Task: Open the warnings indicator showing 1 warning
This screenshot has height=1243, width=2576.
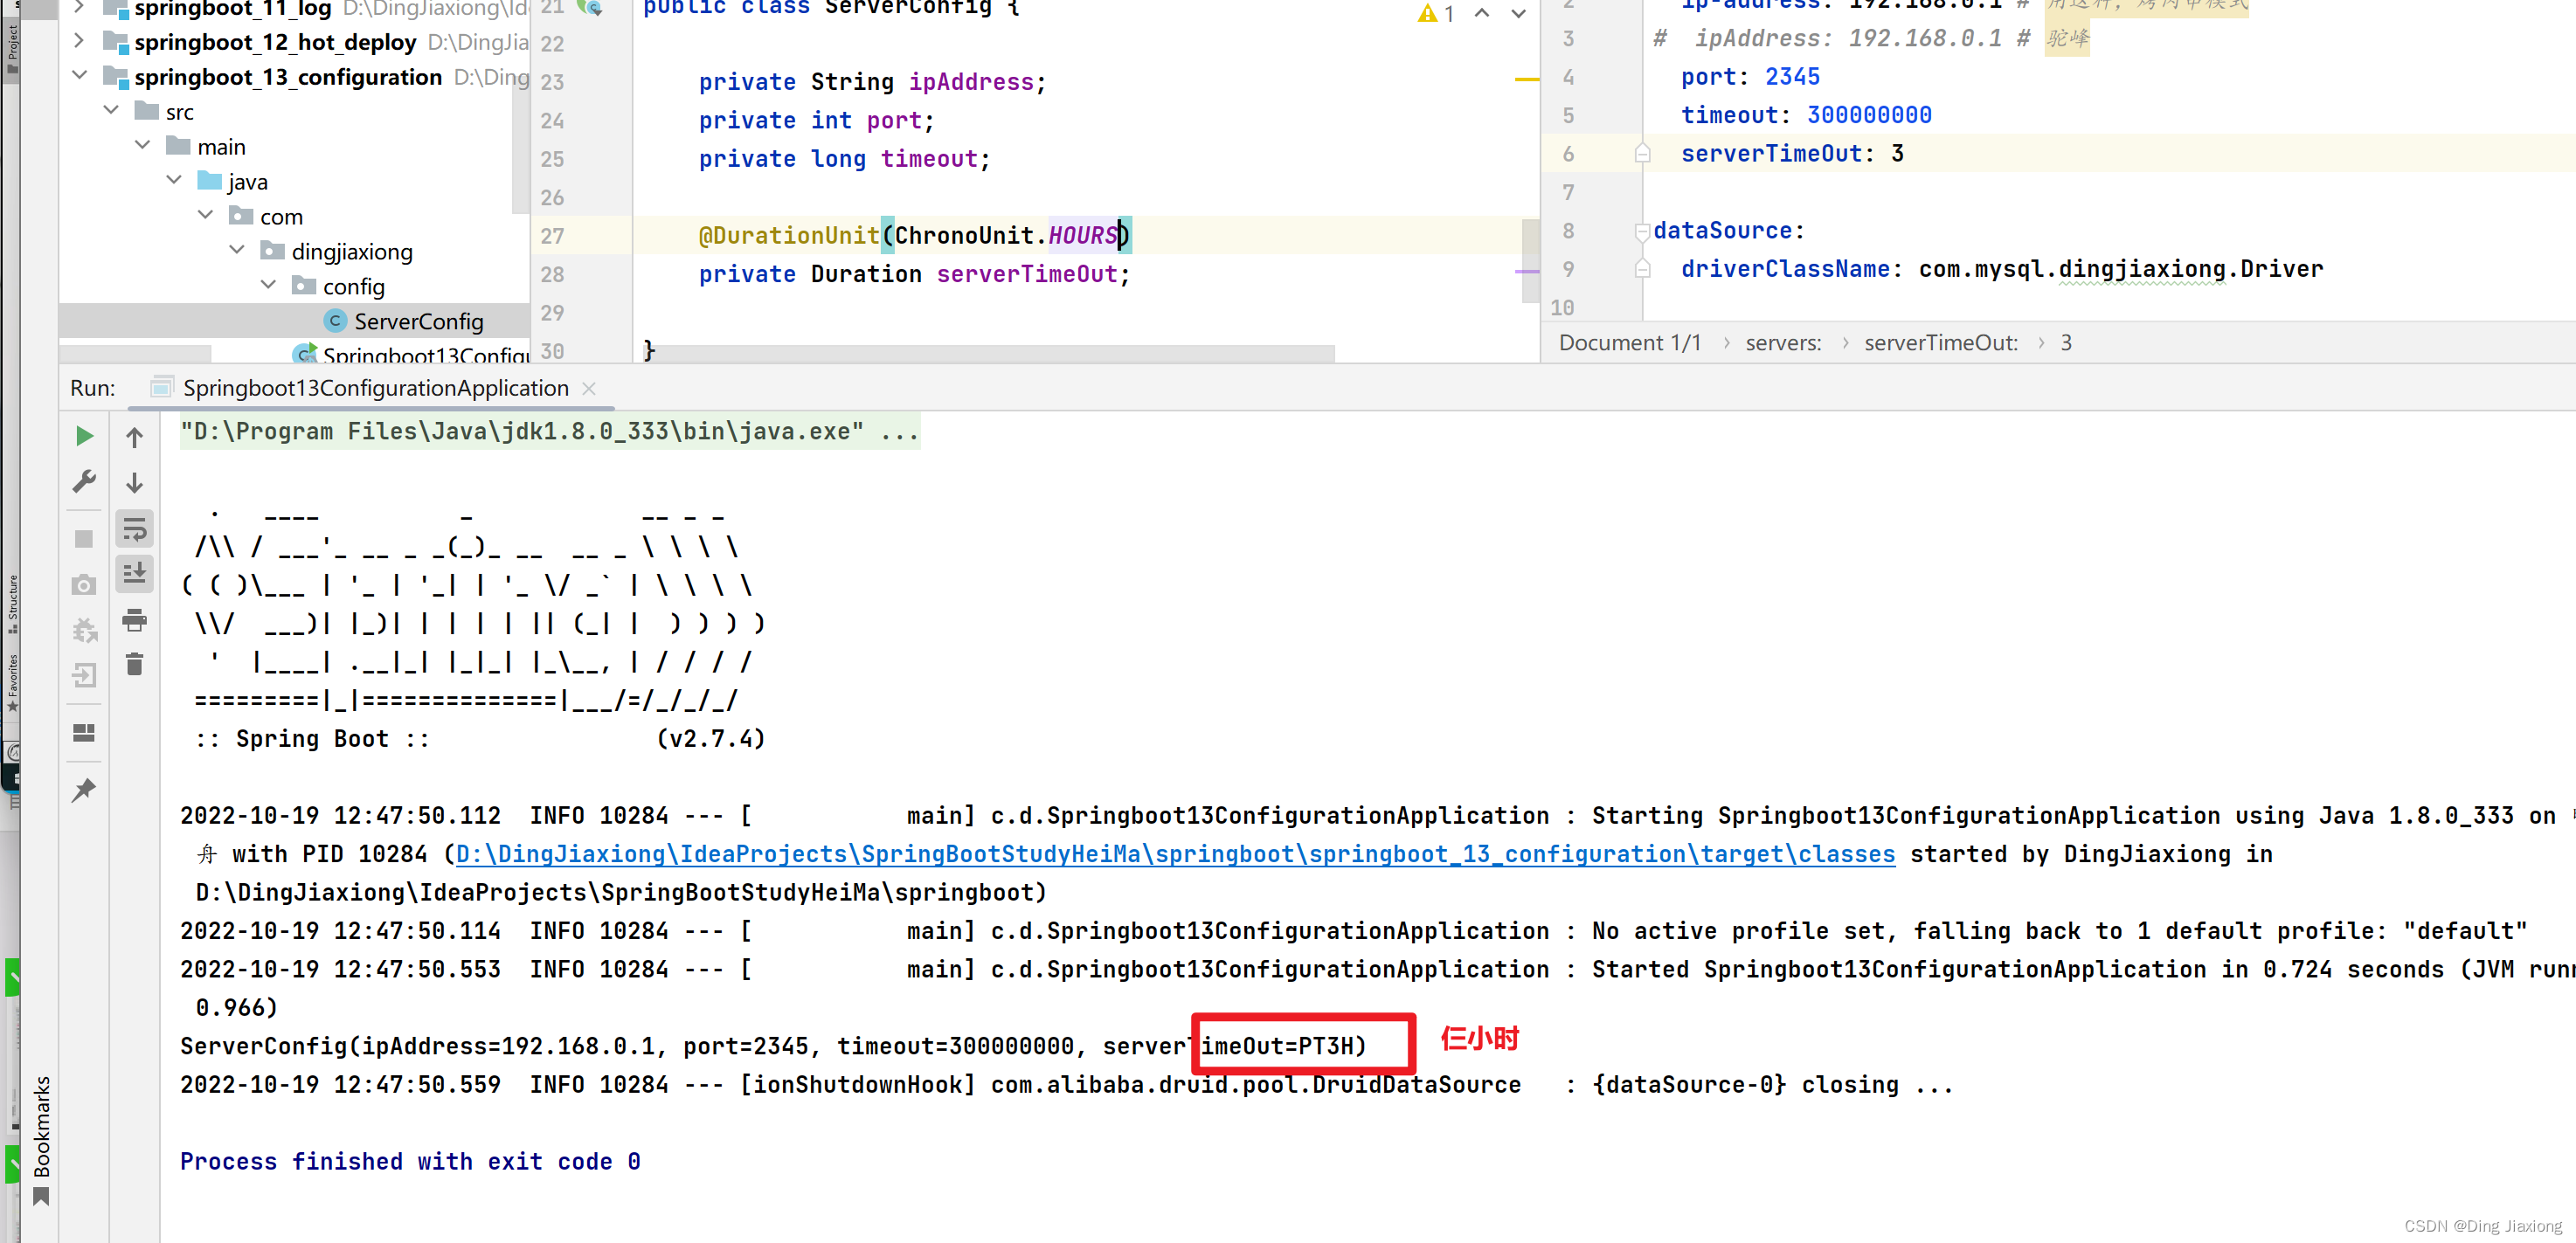Action: click(x=1436, y=14)
